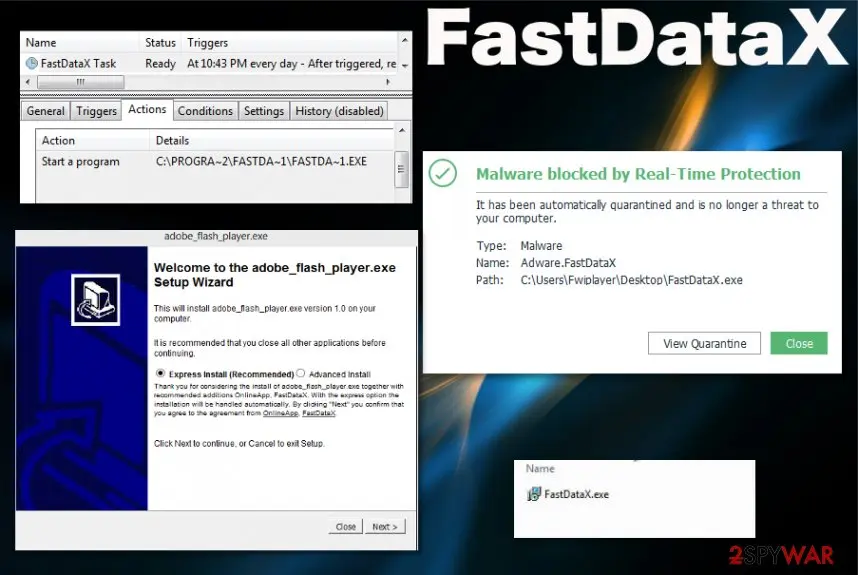Open the OnlineApp agreement link
The height and width of the screenshot is (575, 858).
[x=280, y=413]
